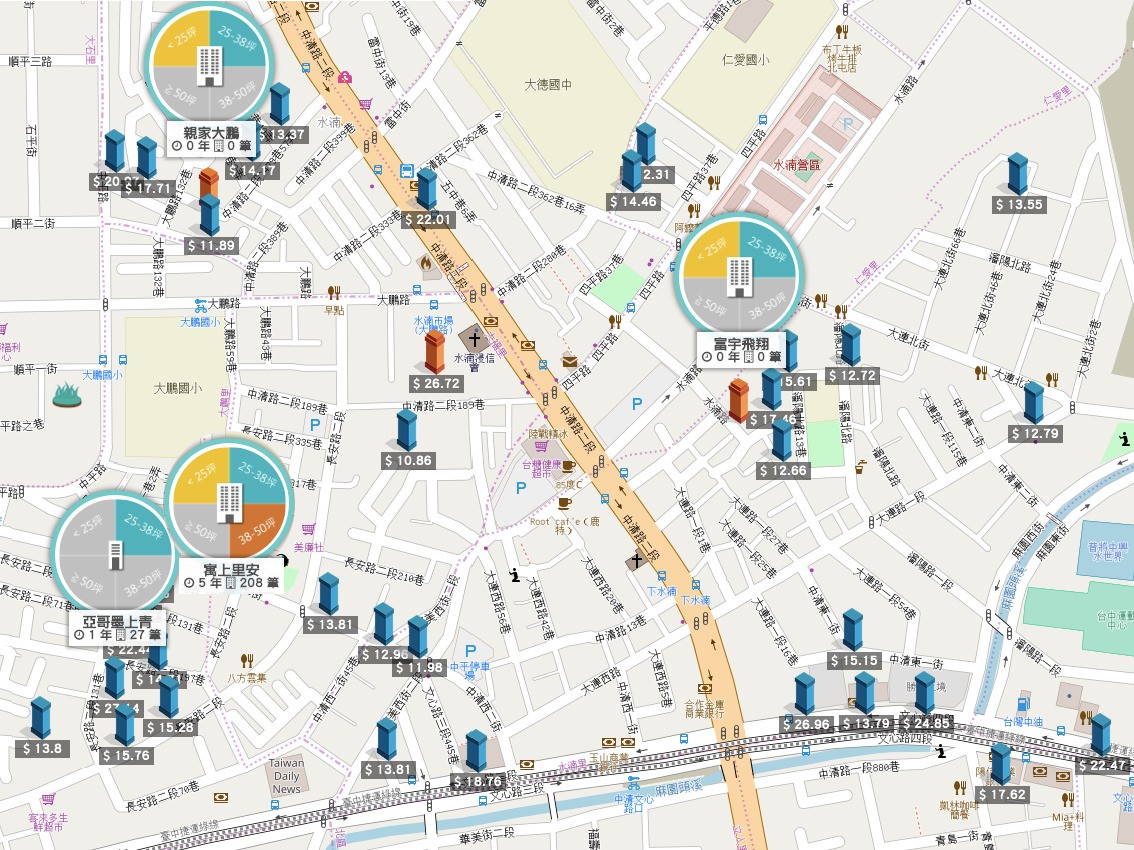Click the building marker priced $12.79
The width and height of the screenshot is (1134, 850).
pyautogui.click(x=1033, y=402)
